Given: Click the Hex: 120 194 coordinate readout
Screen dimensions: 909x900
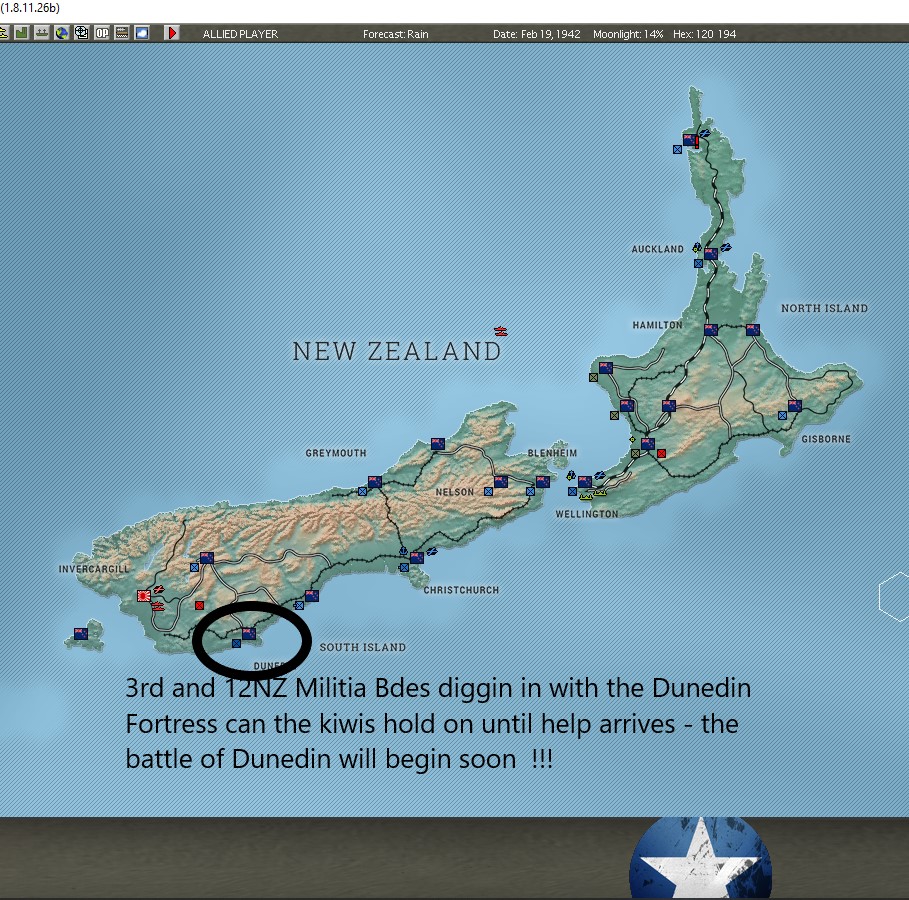Looking at the screenshot, I should 704,34.
